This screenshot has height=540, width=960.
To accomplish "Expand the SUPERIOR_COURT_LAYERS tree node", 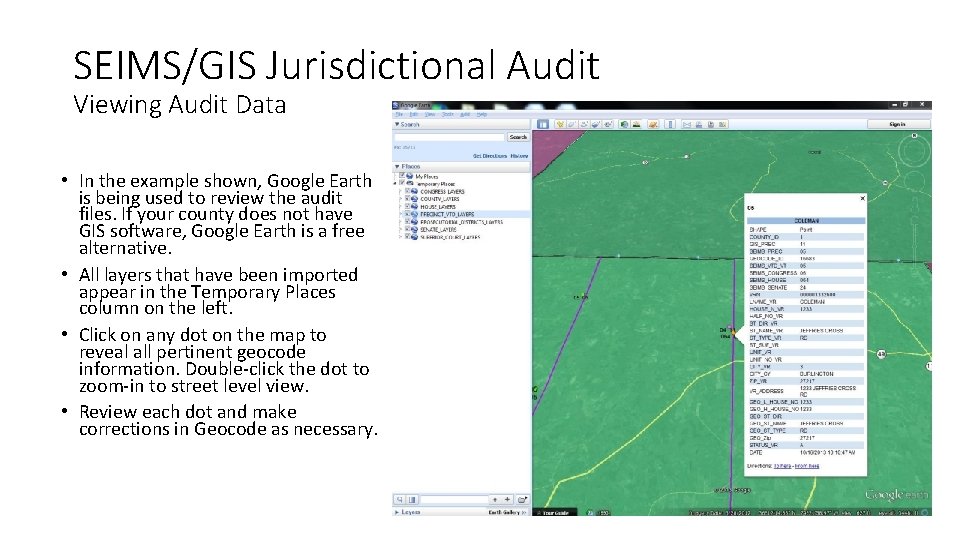I will tap(400, 237).
